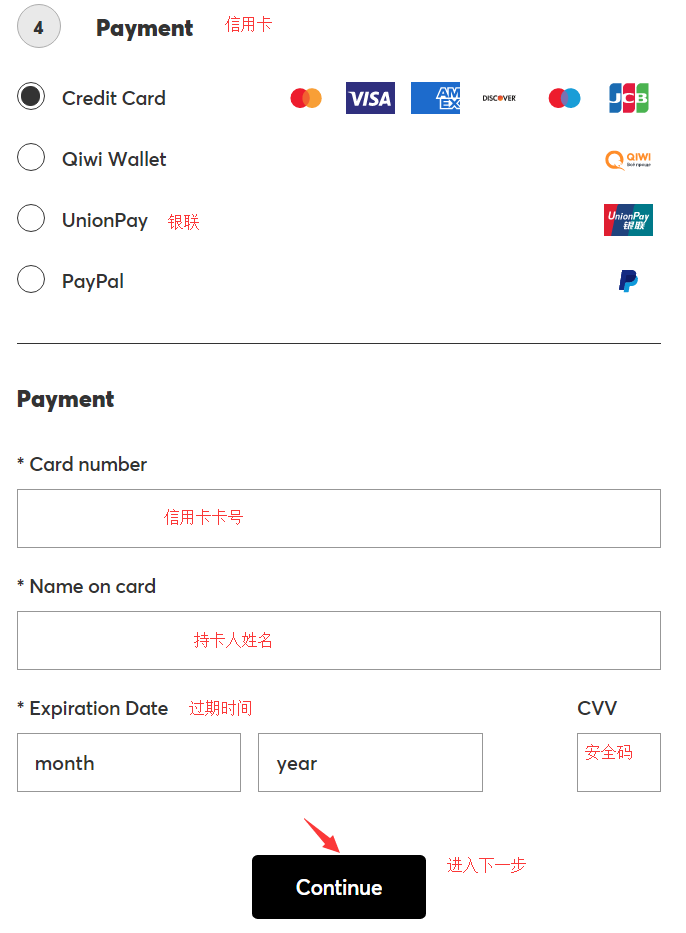Click the JCB card logo
The width and height of the screenshot is (686, 933).
click(628, 98)
